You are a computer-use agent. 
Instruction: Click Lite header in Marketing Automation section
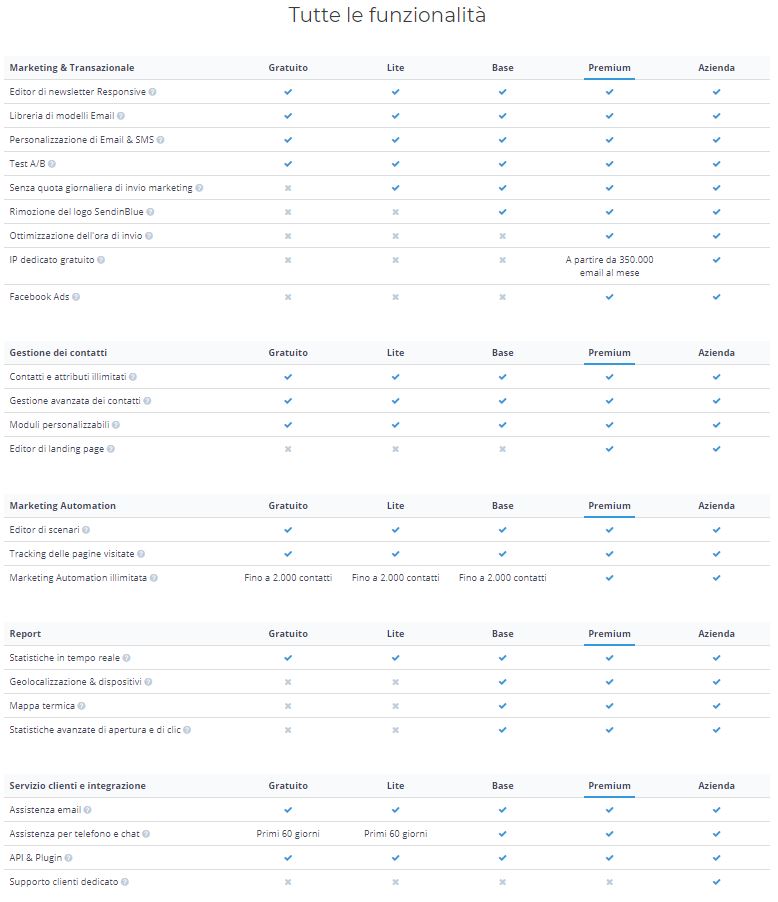point(395,506)
